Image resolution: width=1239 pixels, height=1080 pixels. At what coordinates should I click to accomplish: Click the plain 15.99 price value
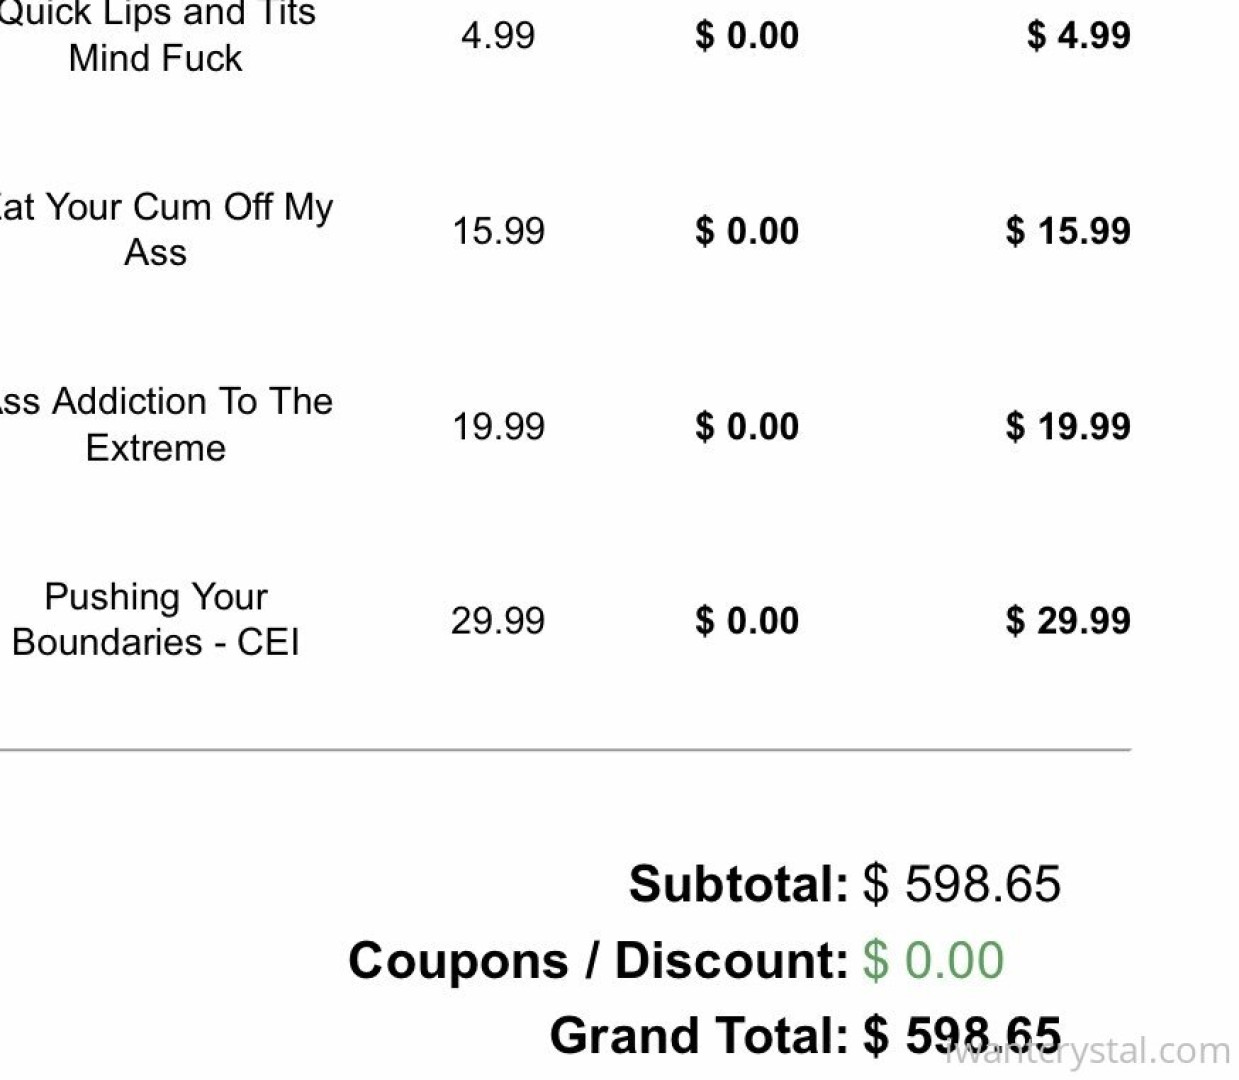[498, 231]
